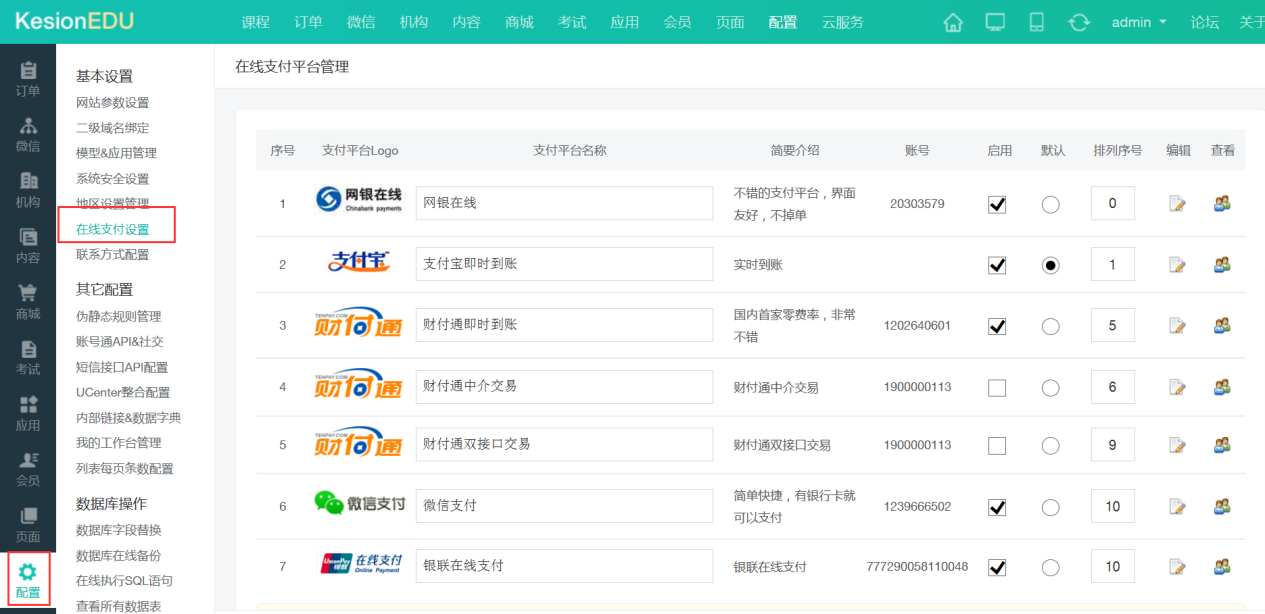Image resolution: width=1265 pixels, height=614 pixels.
Task: Set 网银在线 as the default payment method
Action: (1050, 204)
